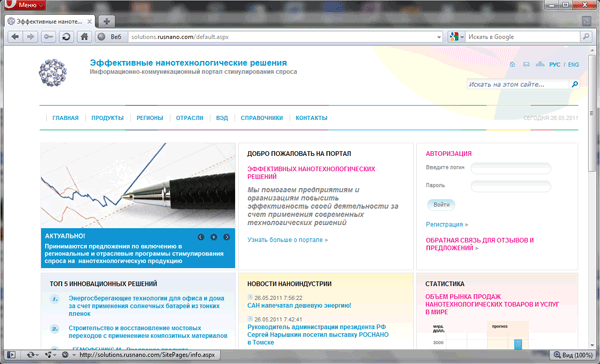Open a new tab with plus button

click(107, 21)
